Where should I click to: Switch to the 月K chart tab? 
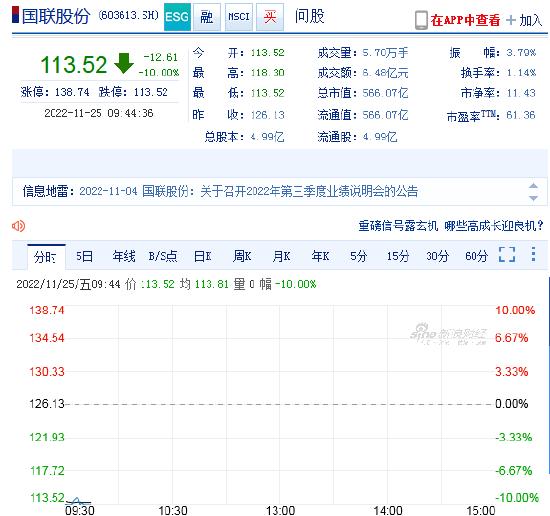tap(281, 256)
